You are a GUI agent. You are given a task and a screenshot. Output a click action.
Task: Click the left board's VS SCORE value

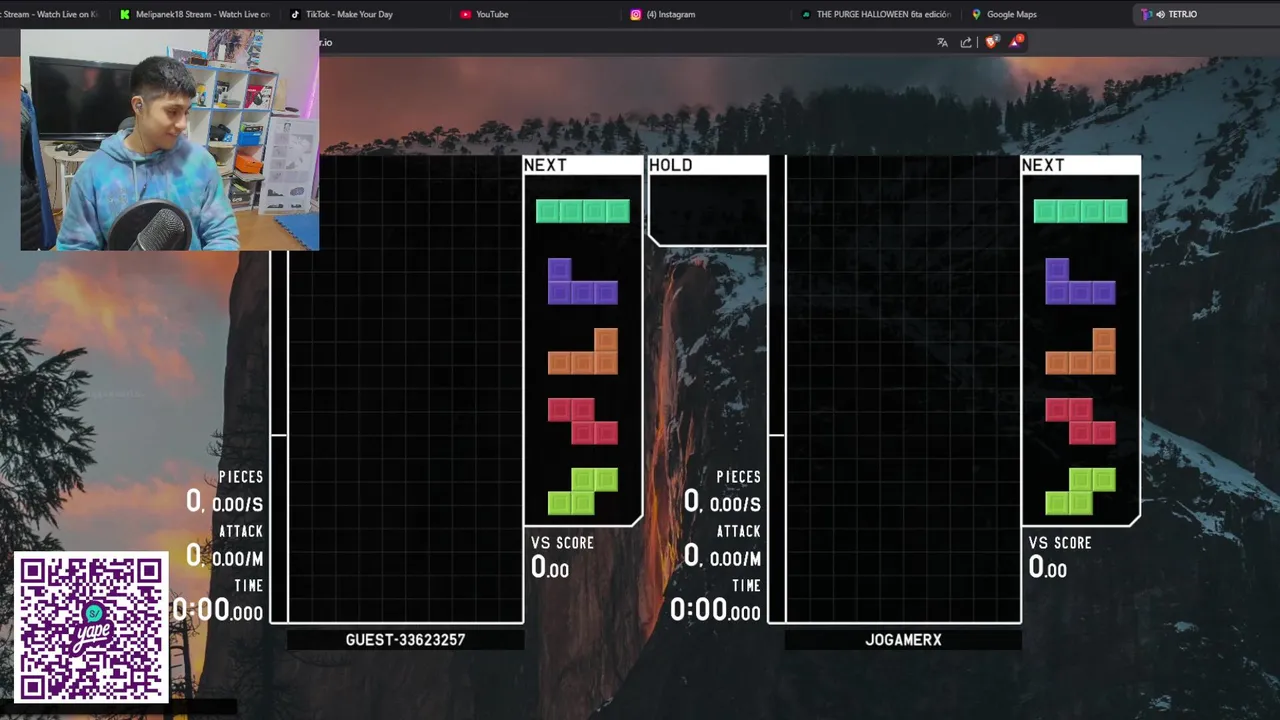(550, 567)
